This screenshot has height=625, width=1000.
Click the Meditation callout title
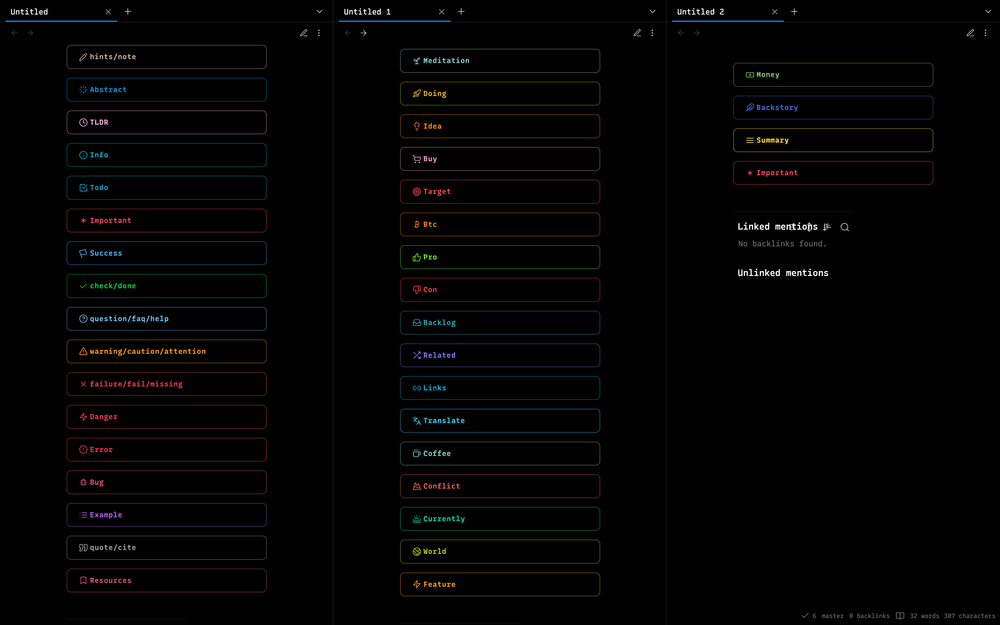point(446,61)
